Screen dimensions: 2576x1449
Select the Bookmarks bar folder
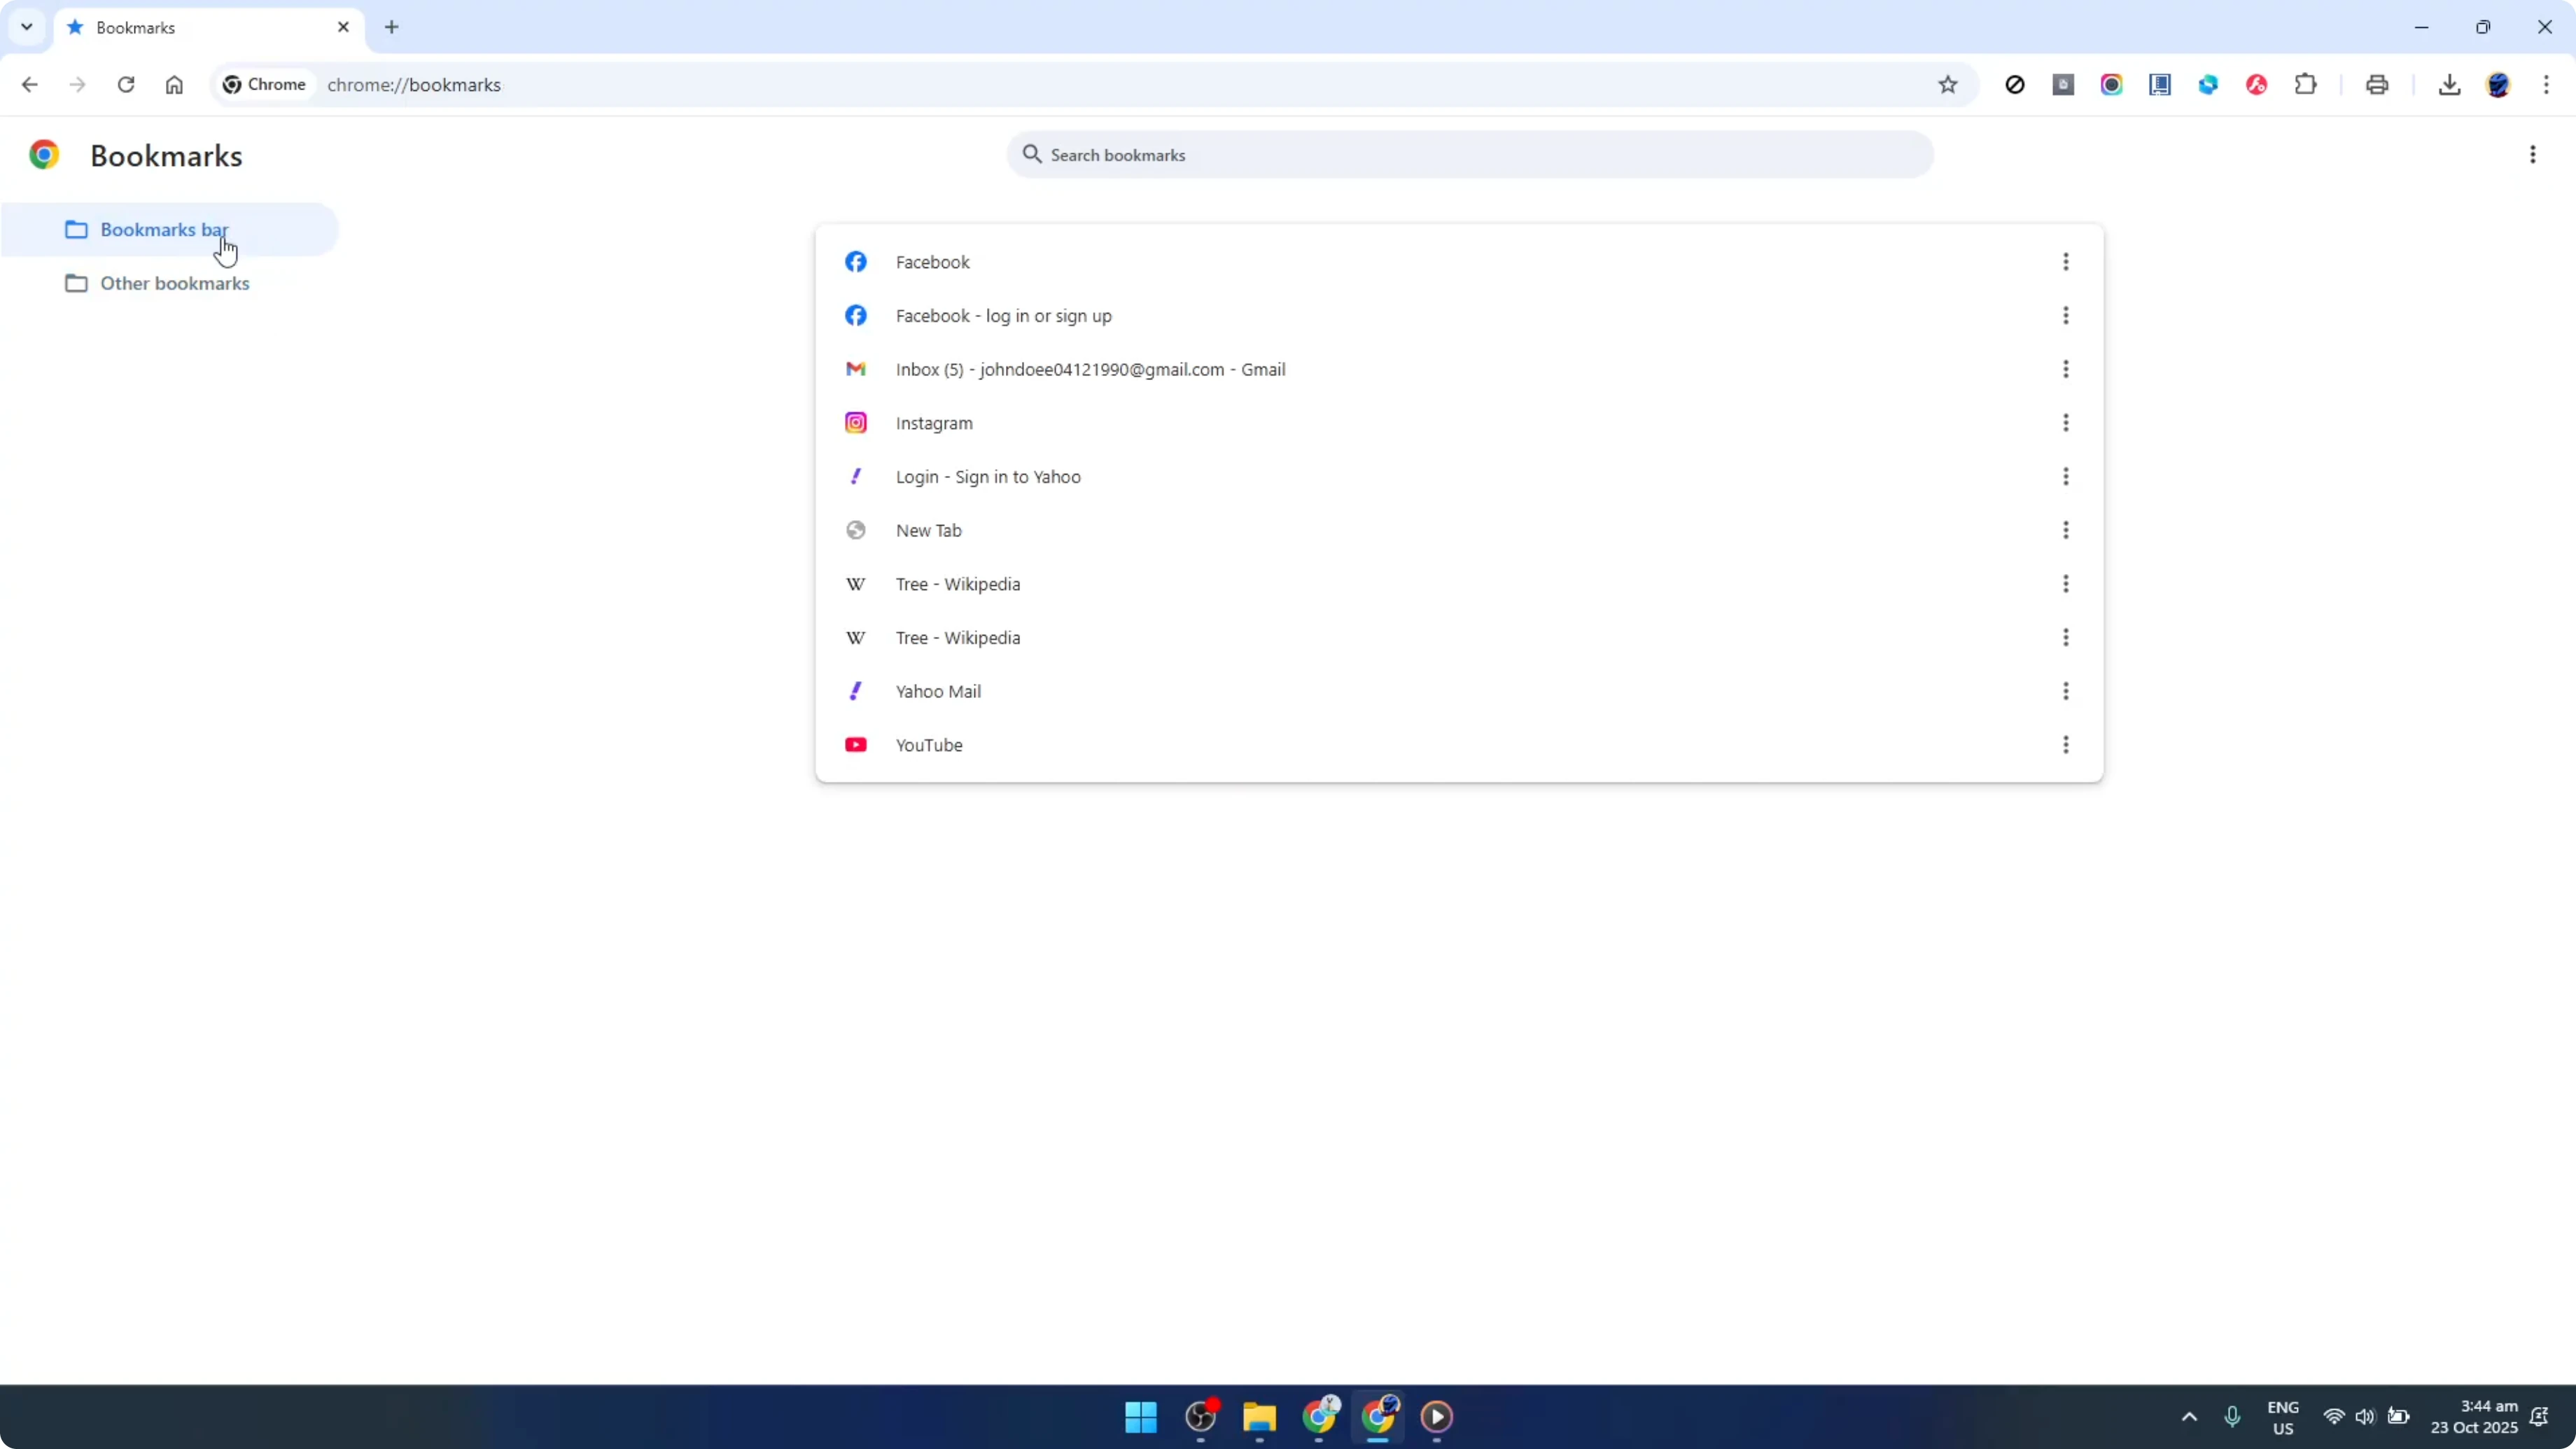[x=170, y=230]
